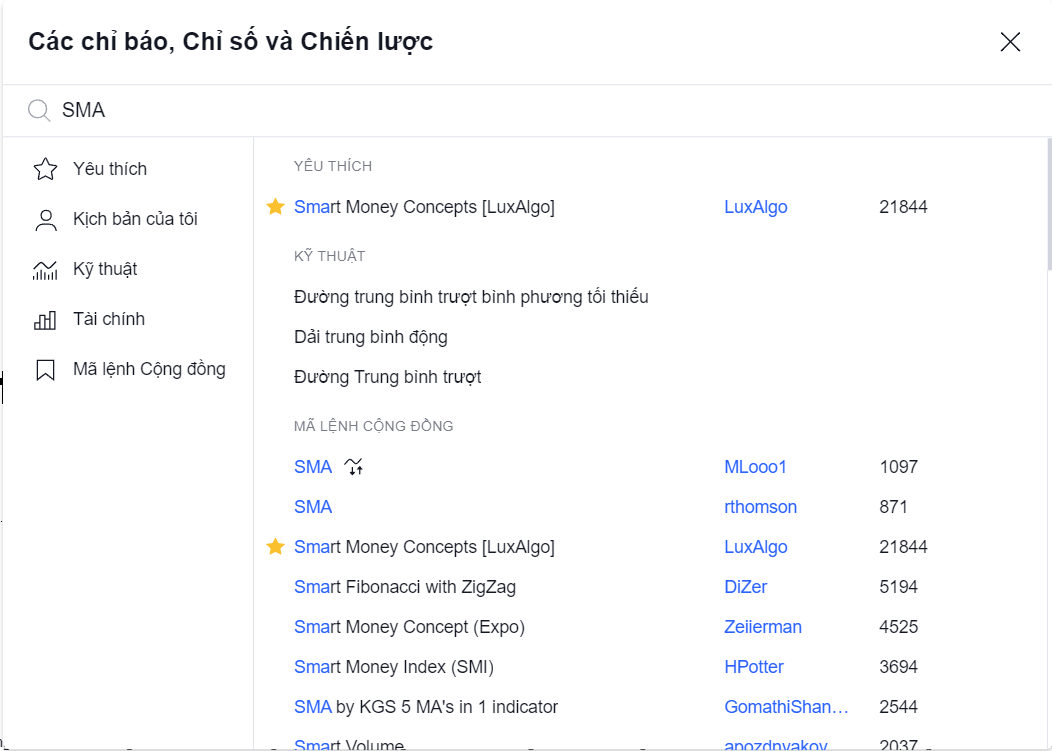Unfavorite Smart Money Concepts in Yêu thích section

pyautogui.click(x=275, y=207)
